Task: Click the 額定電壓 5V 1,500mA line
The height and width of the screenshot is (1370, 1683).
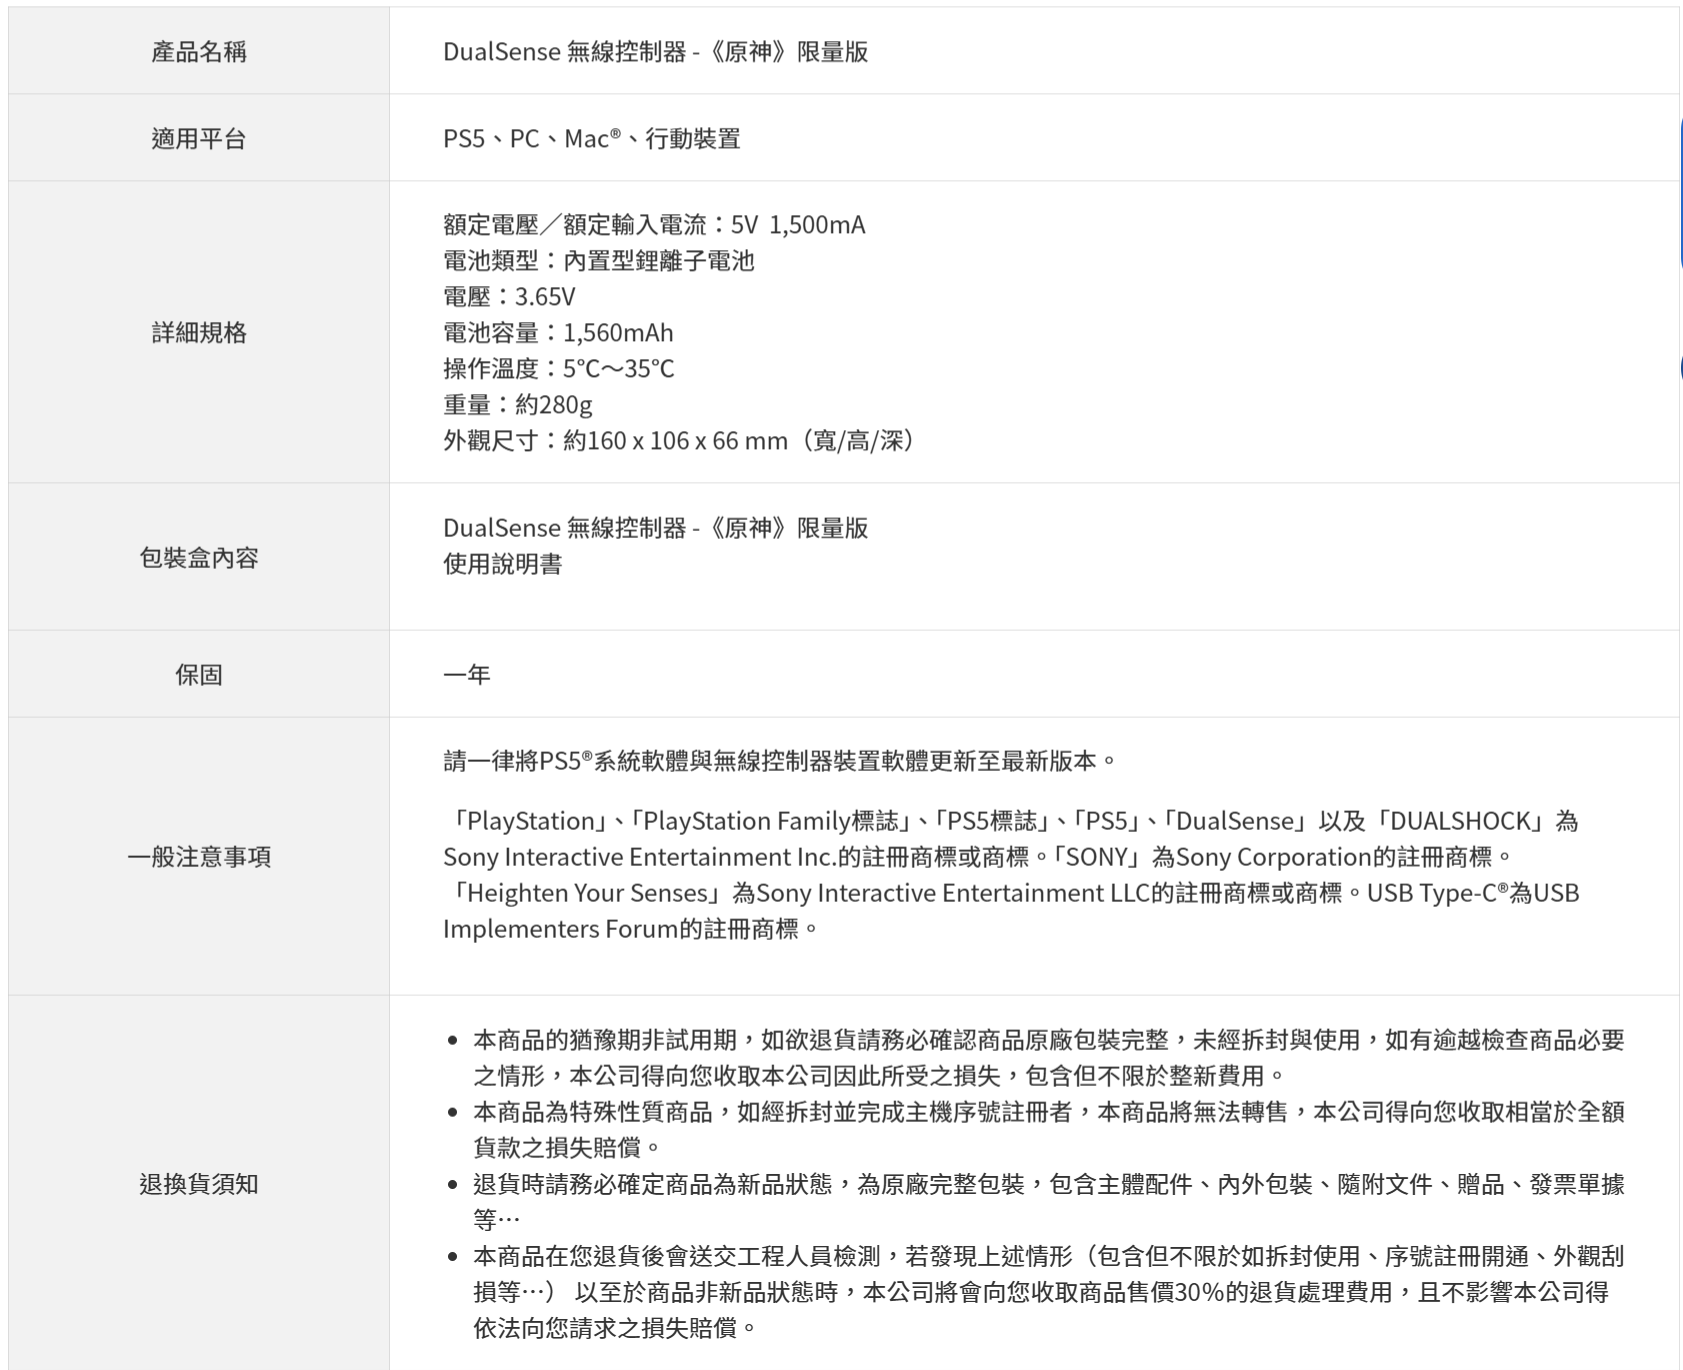Action: coord(654,225)
